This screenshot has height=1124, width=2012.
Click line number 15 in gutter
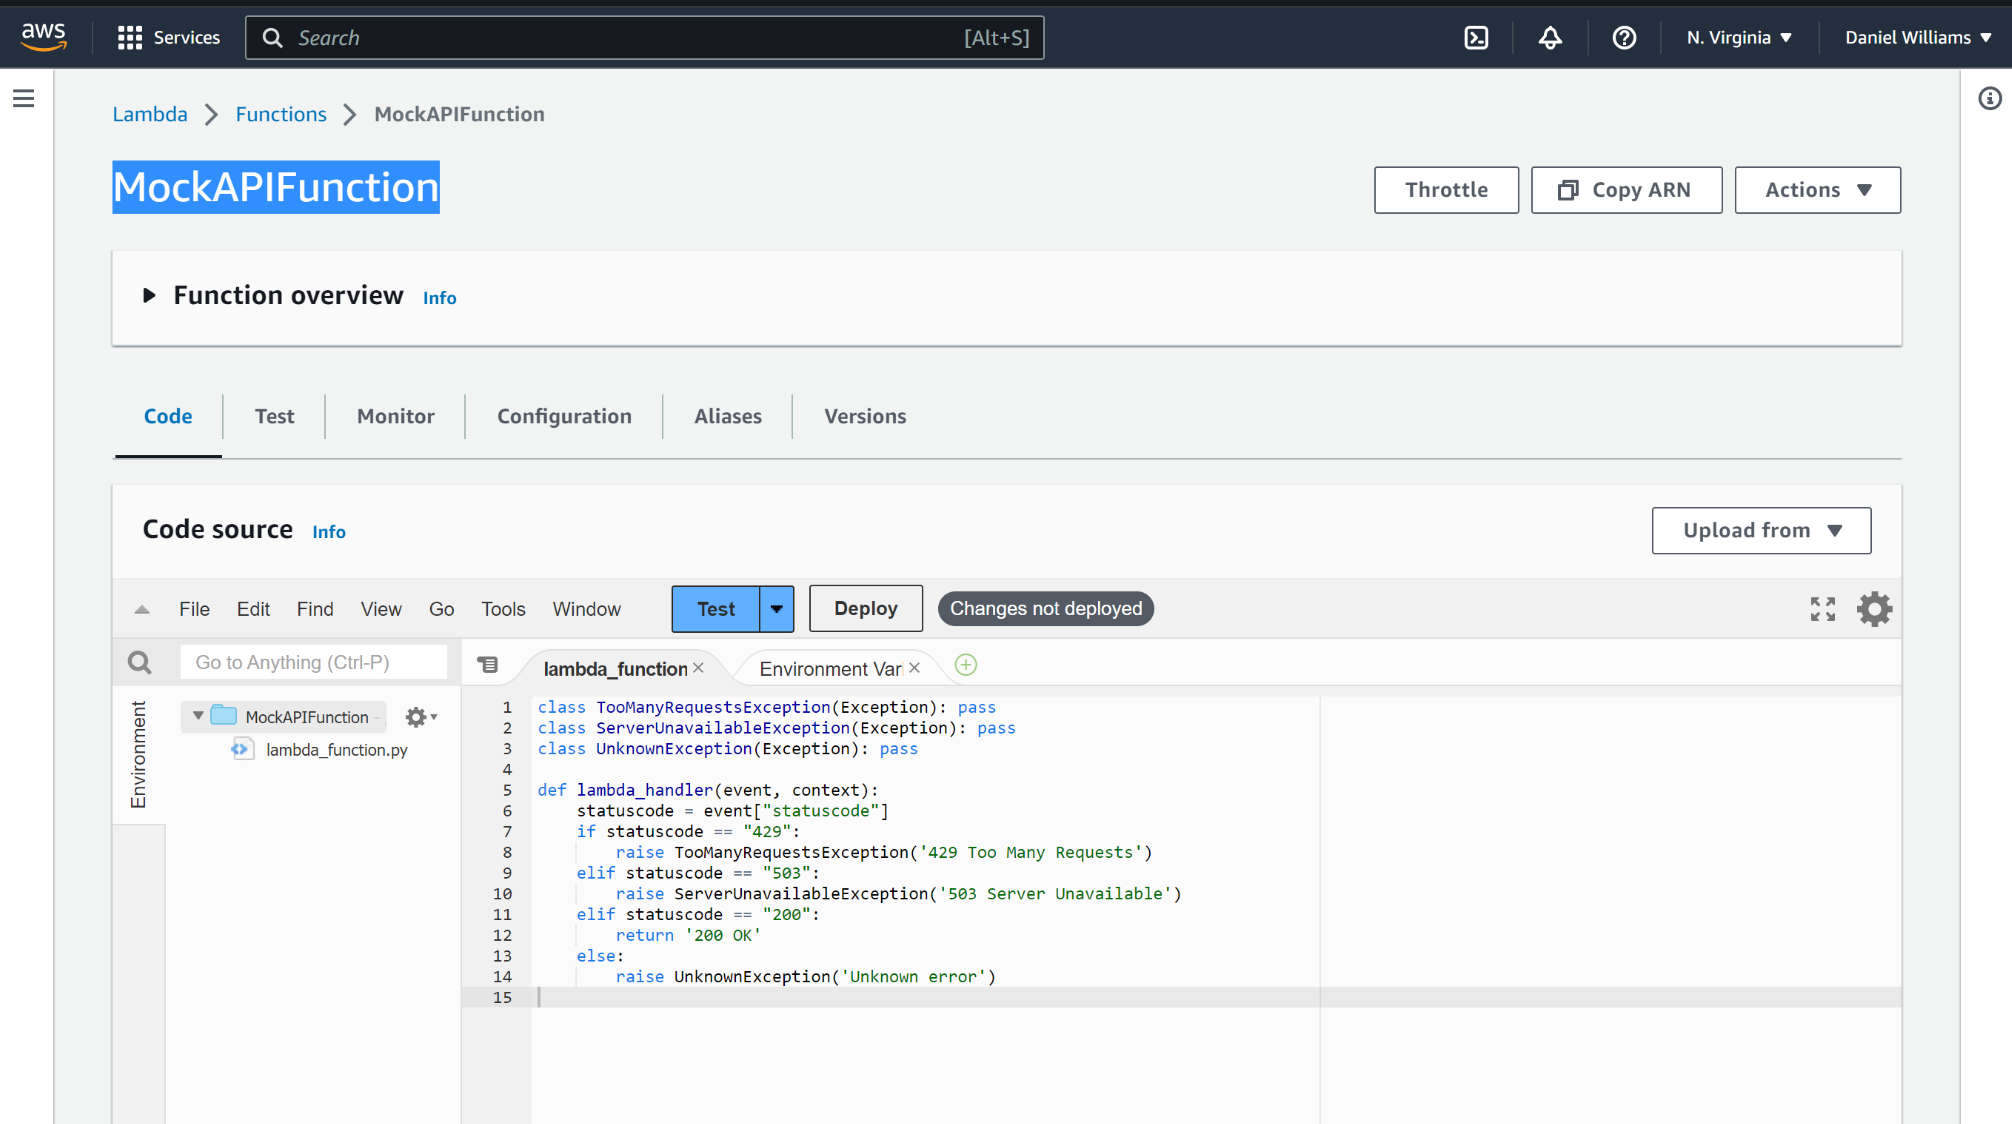coord(502,998)
